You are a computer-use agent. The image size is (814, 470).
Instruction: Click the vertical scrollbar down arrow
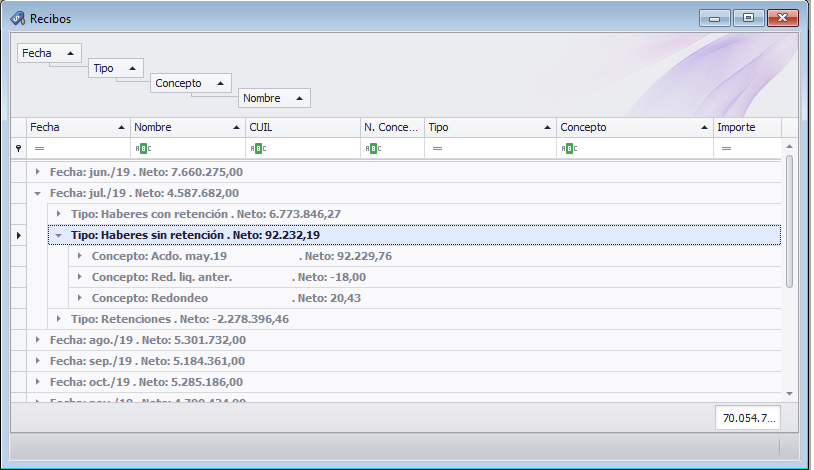pos(789,394)
